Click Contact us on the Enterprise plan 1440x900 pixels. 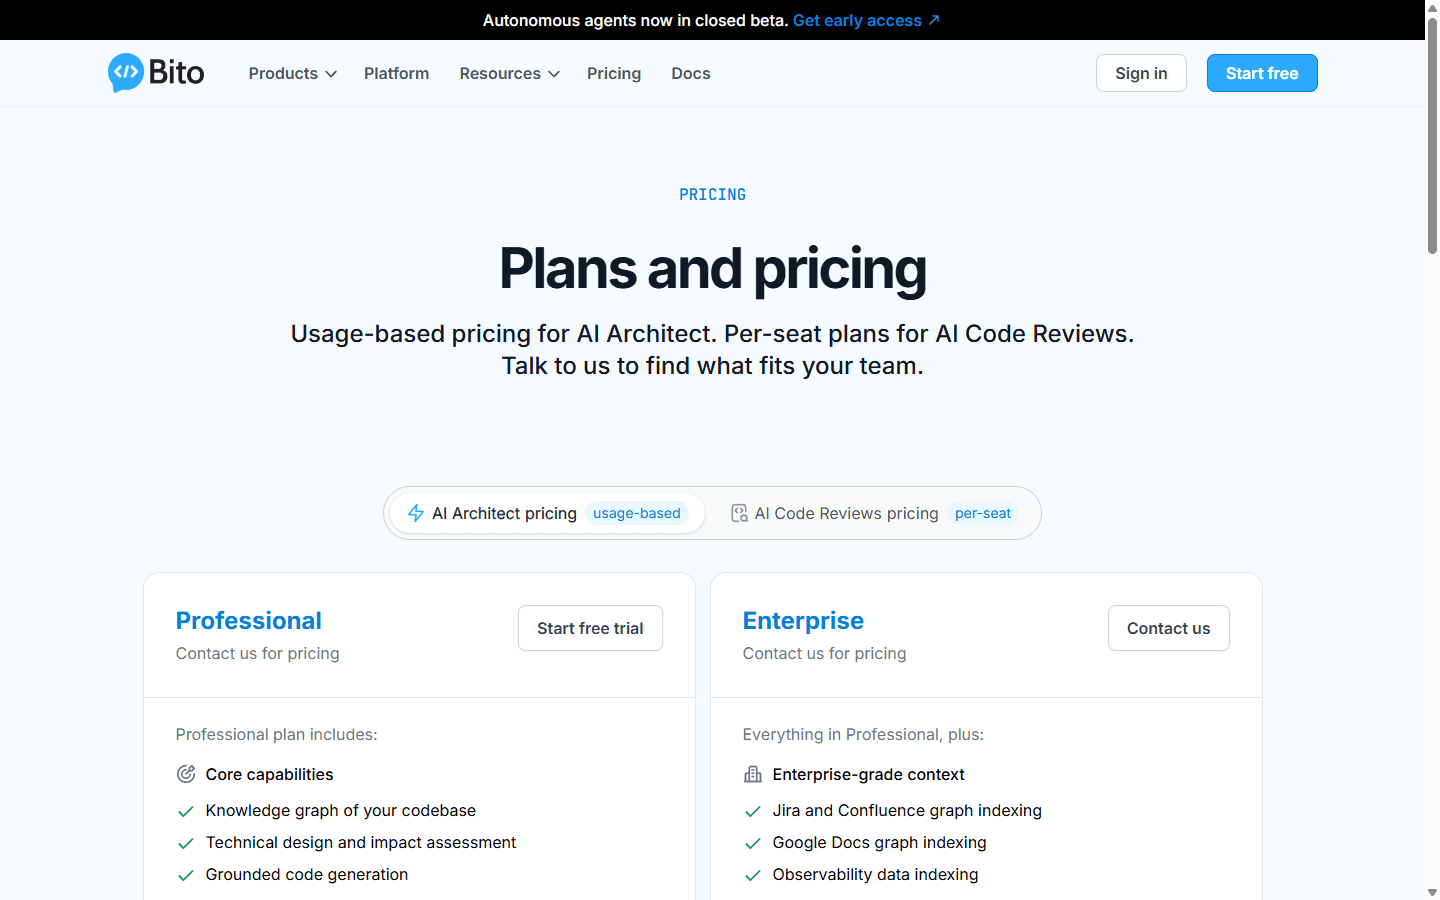[x=1168, y=628]
